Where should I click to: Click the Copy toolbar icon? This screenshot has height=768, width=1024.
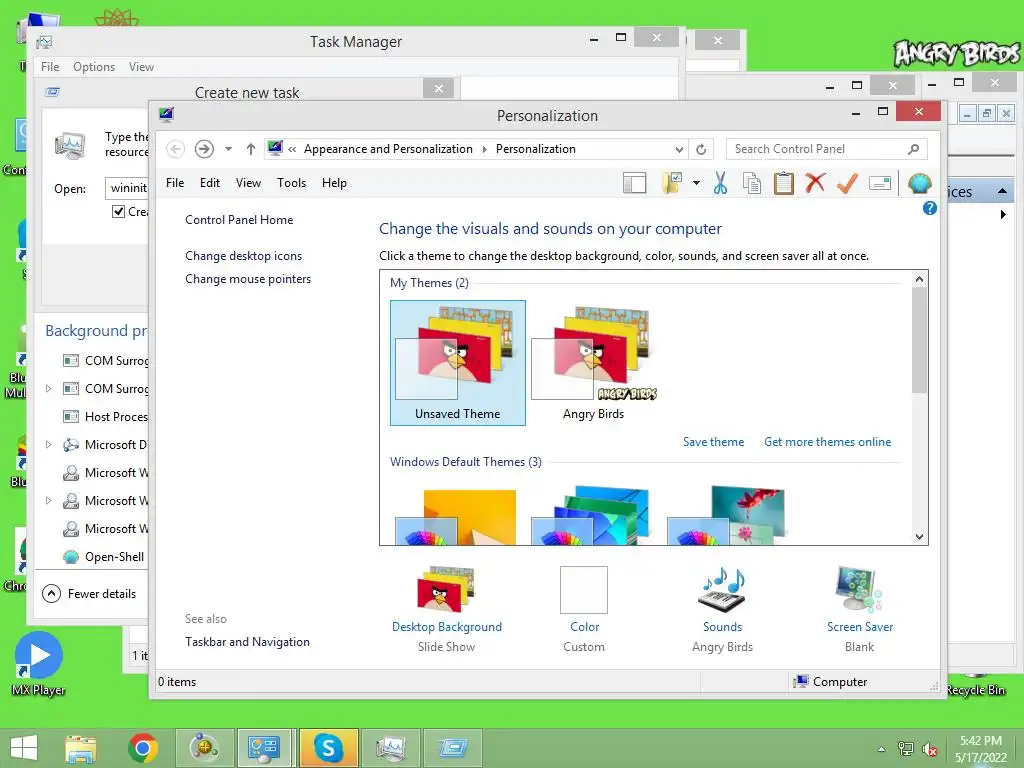point(752,184)
